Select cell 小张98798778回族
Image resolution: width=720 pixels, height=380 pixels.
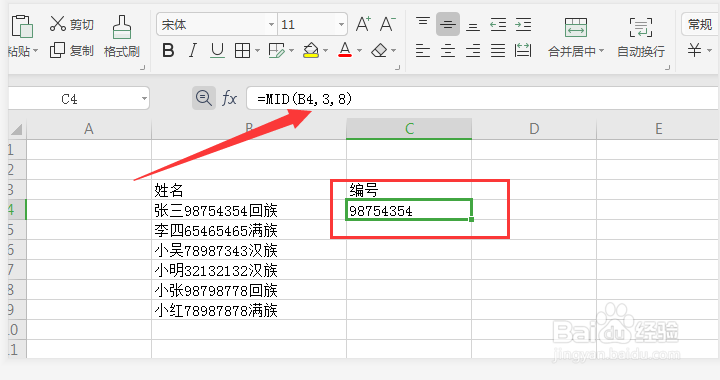click(249, 290)
